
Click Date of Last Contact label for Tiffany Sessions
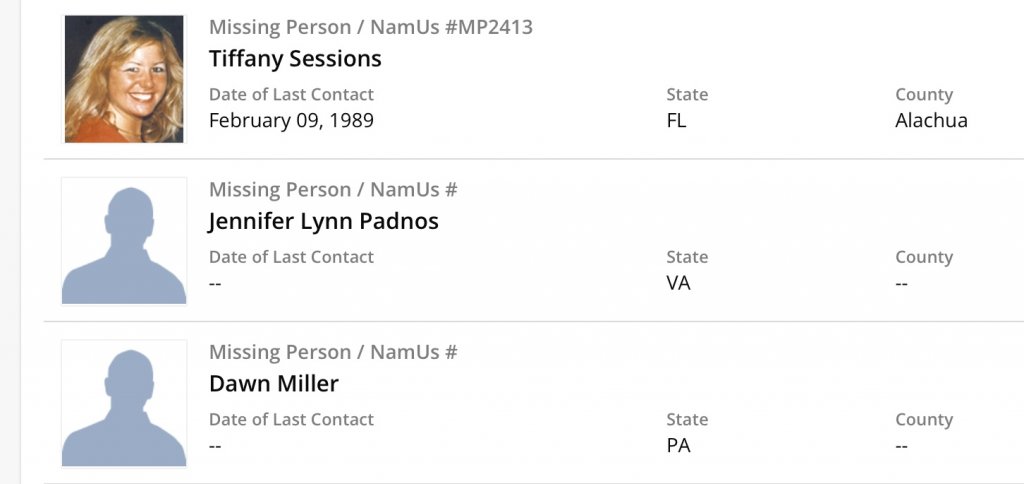click(x=291, y=95)
